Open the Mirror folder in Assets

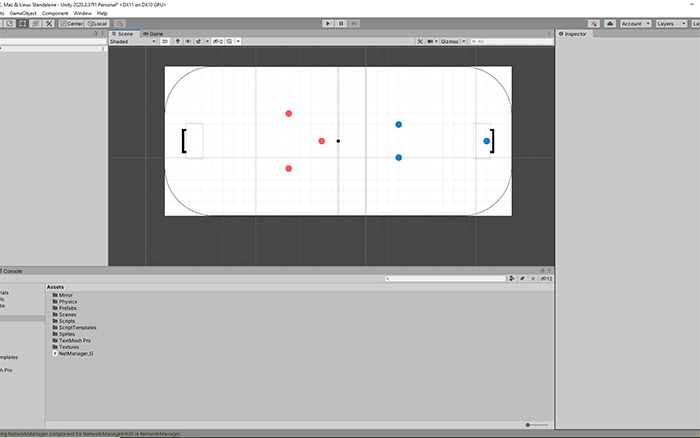coord(62,295)
